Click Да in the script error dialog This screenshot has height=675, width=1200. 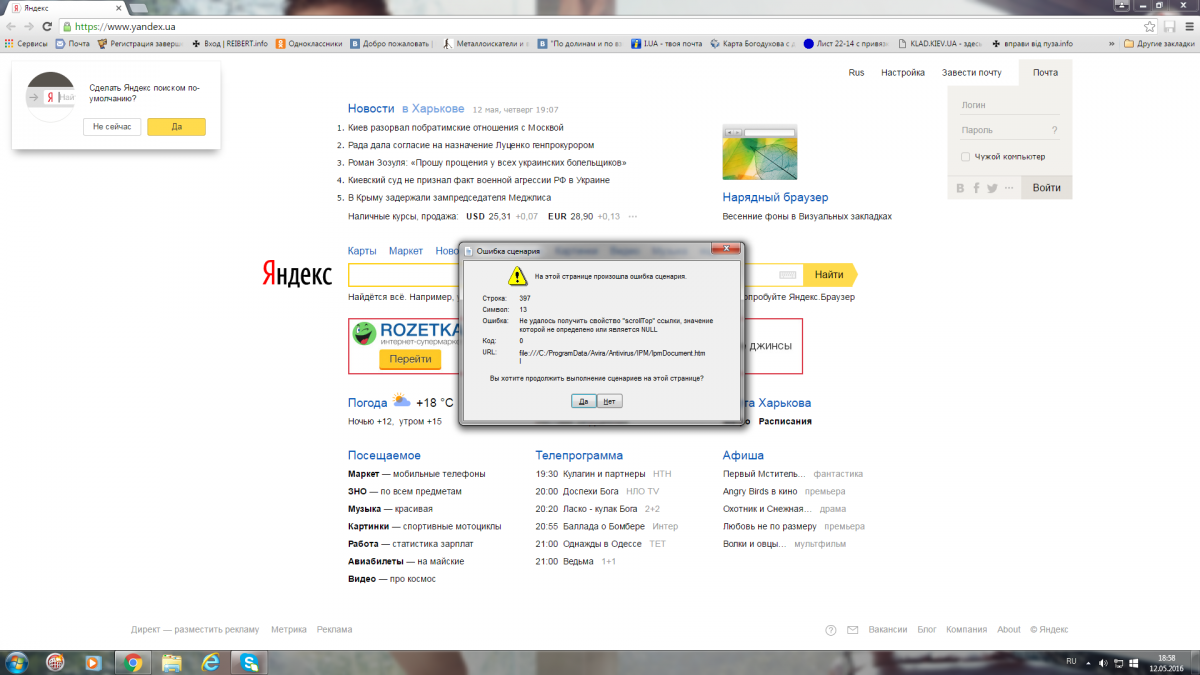tap(584, 401)
